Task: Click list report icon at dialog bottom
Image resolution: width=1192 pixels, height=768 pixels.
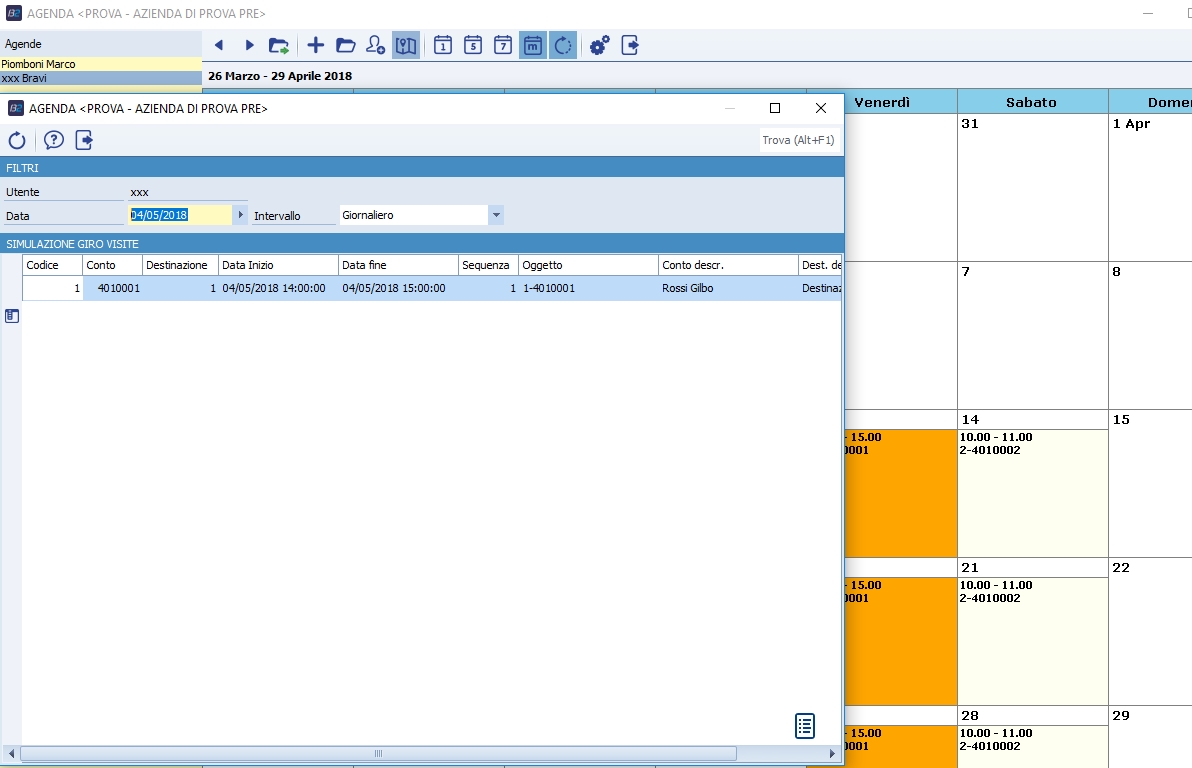Action: (x=804, y=725)
